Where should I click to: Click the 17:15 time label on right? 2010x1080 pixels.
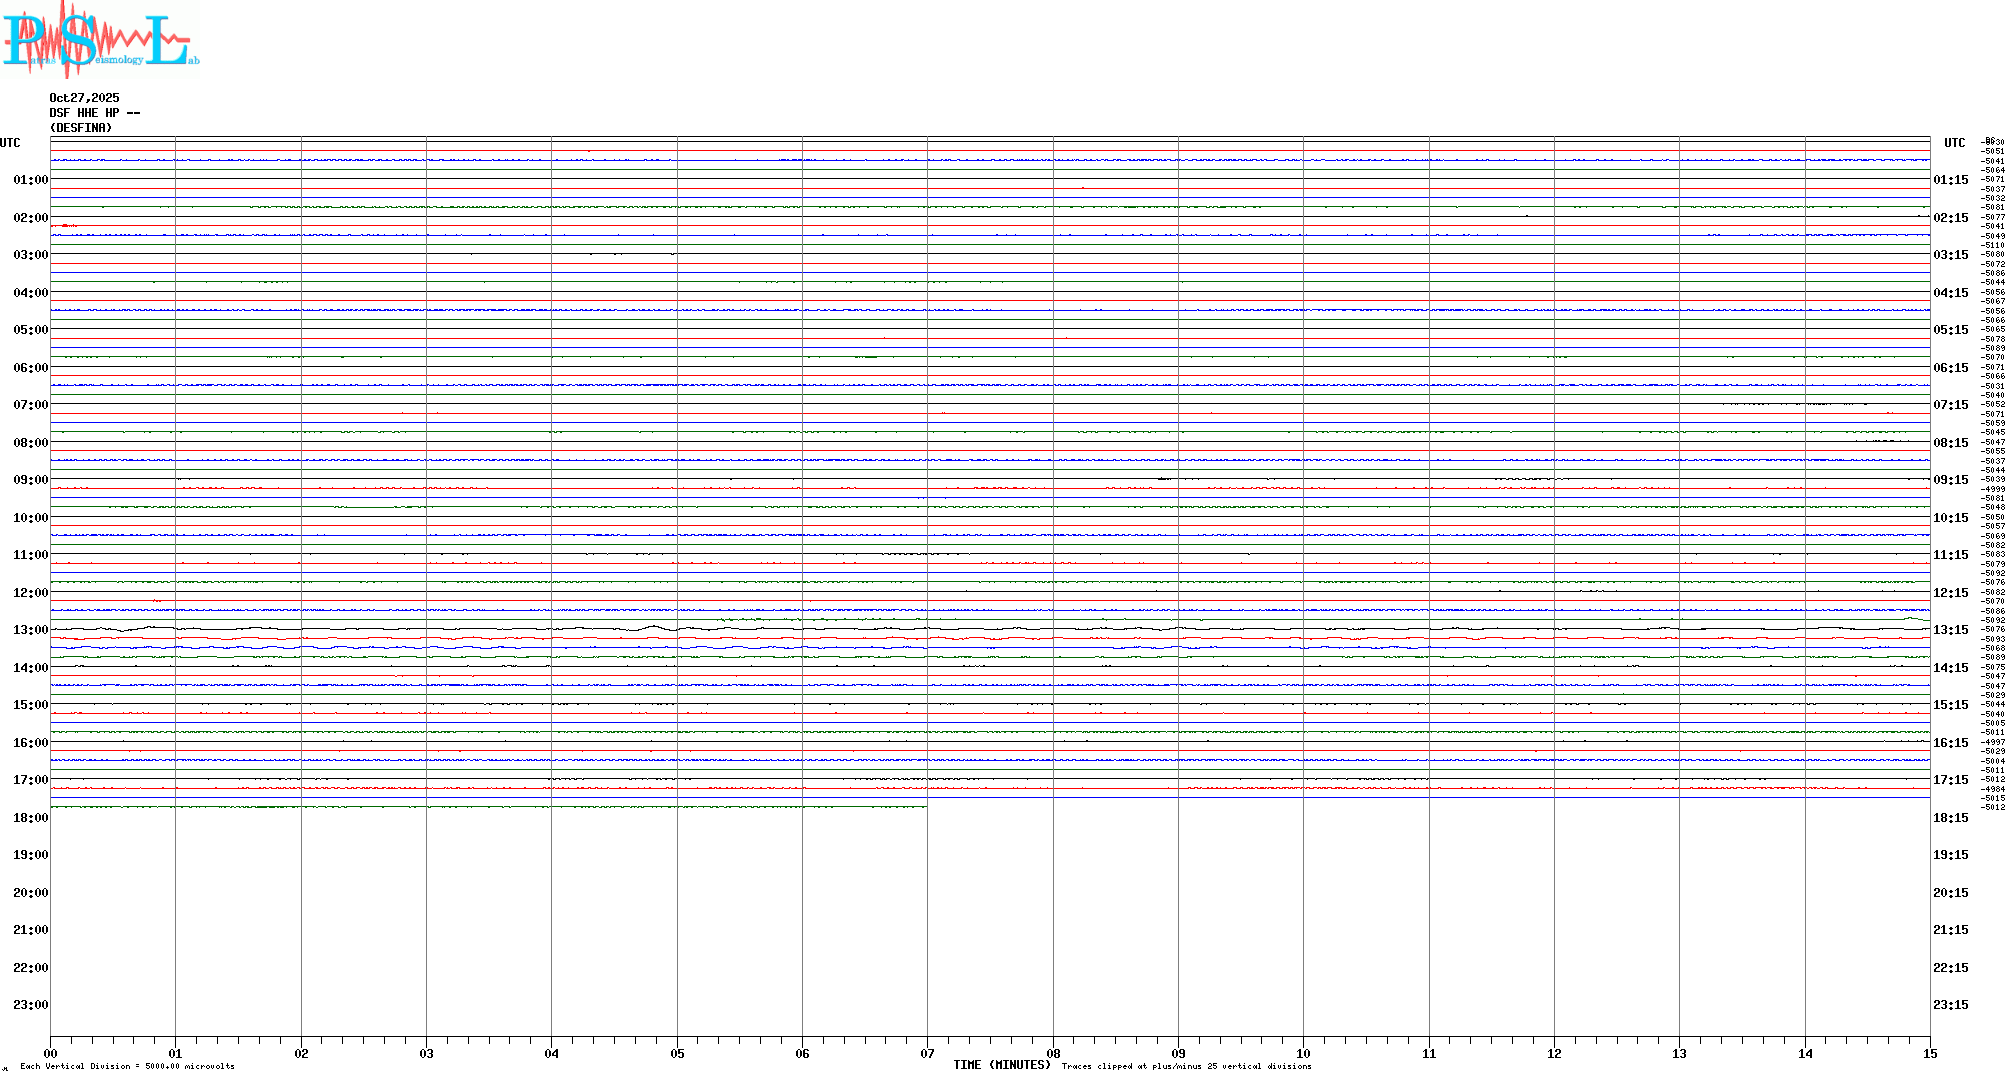[1950, 780]
